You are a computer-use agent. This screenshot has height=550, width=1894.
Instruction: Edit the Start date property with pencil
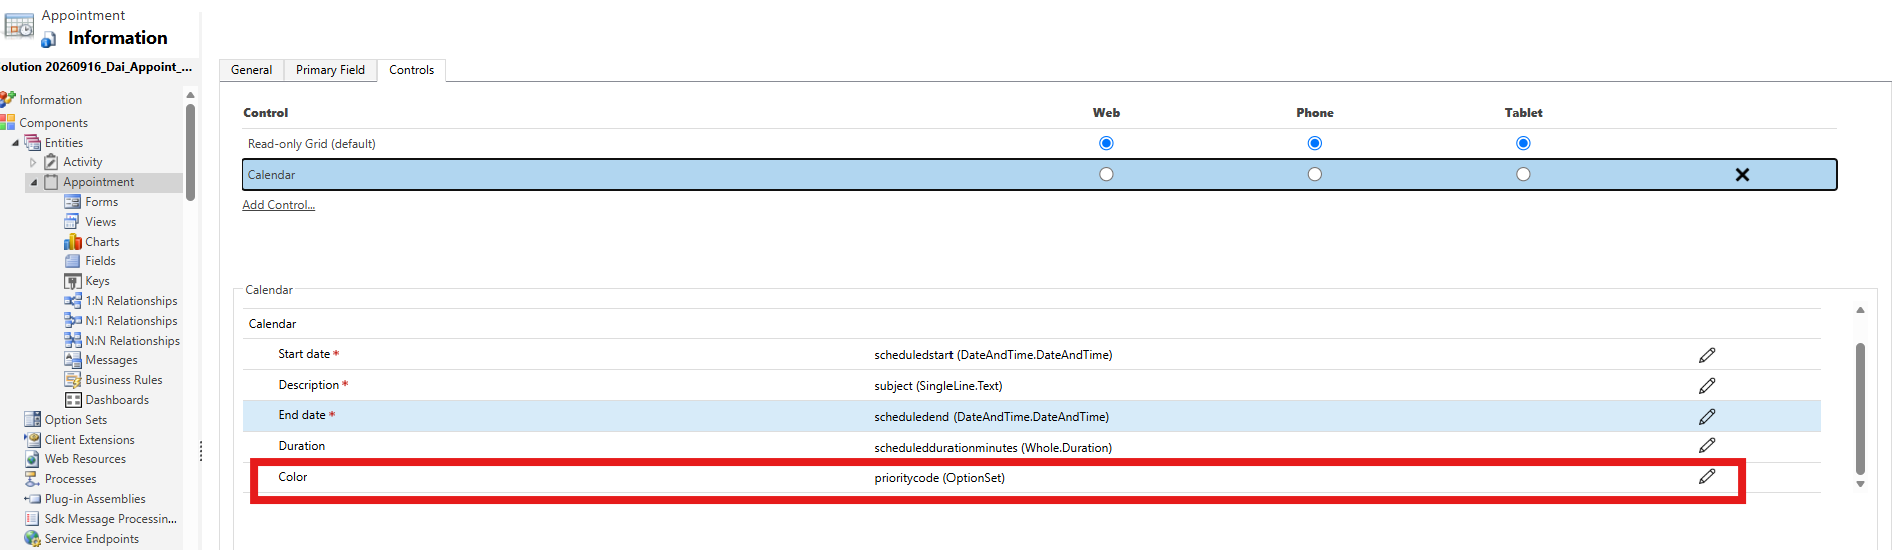pyautogui.click(x=1707, y=355)
